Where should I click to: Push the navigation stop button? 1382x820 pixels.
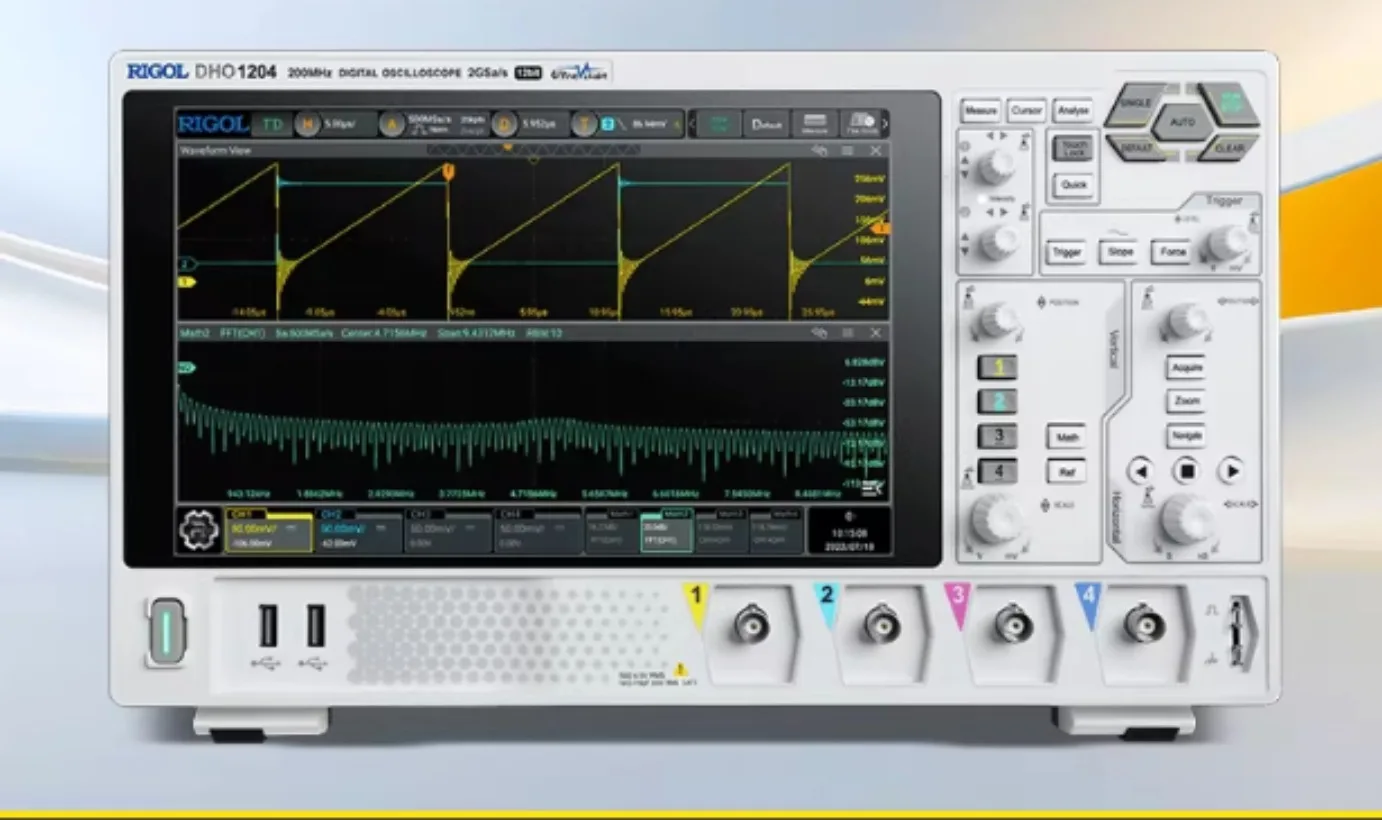pyautogui.click(x=1186, y=470)
